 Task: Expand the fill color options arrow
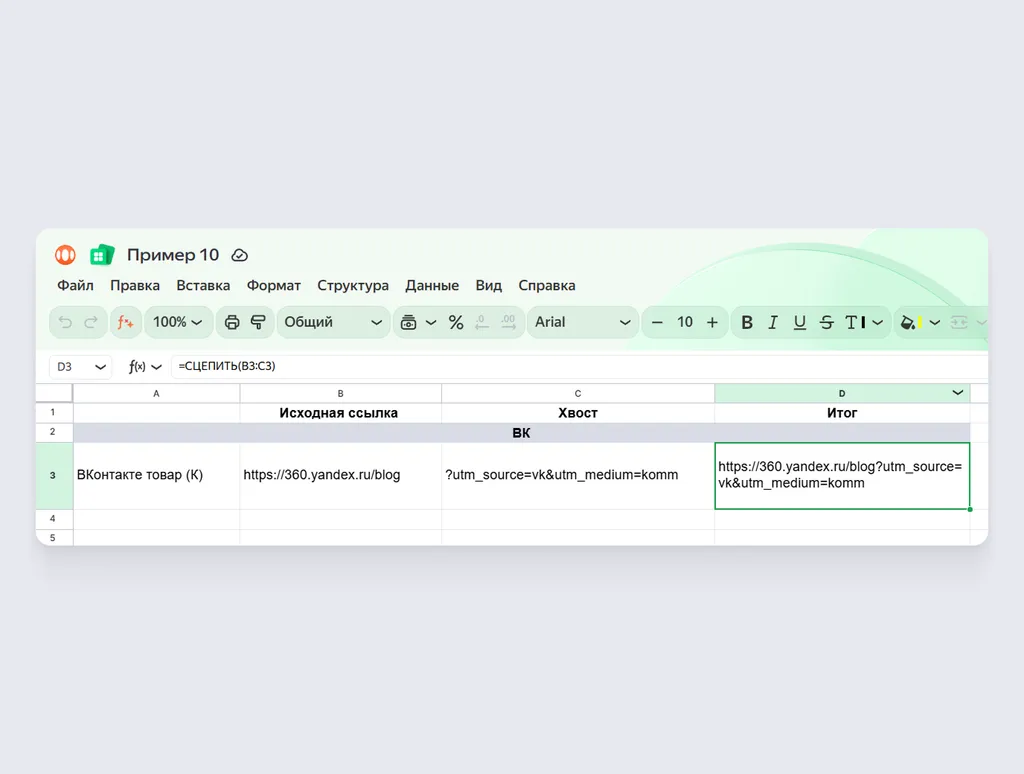point(935,322)
